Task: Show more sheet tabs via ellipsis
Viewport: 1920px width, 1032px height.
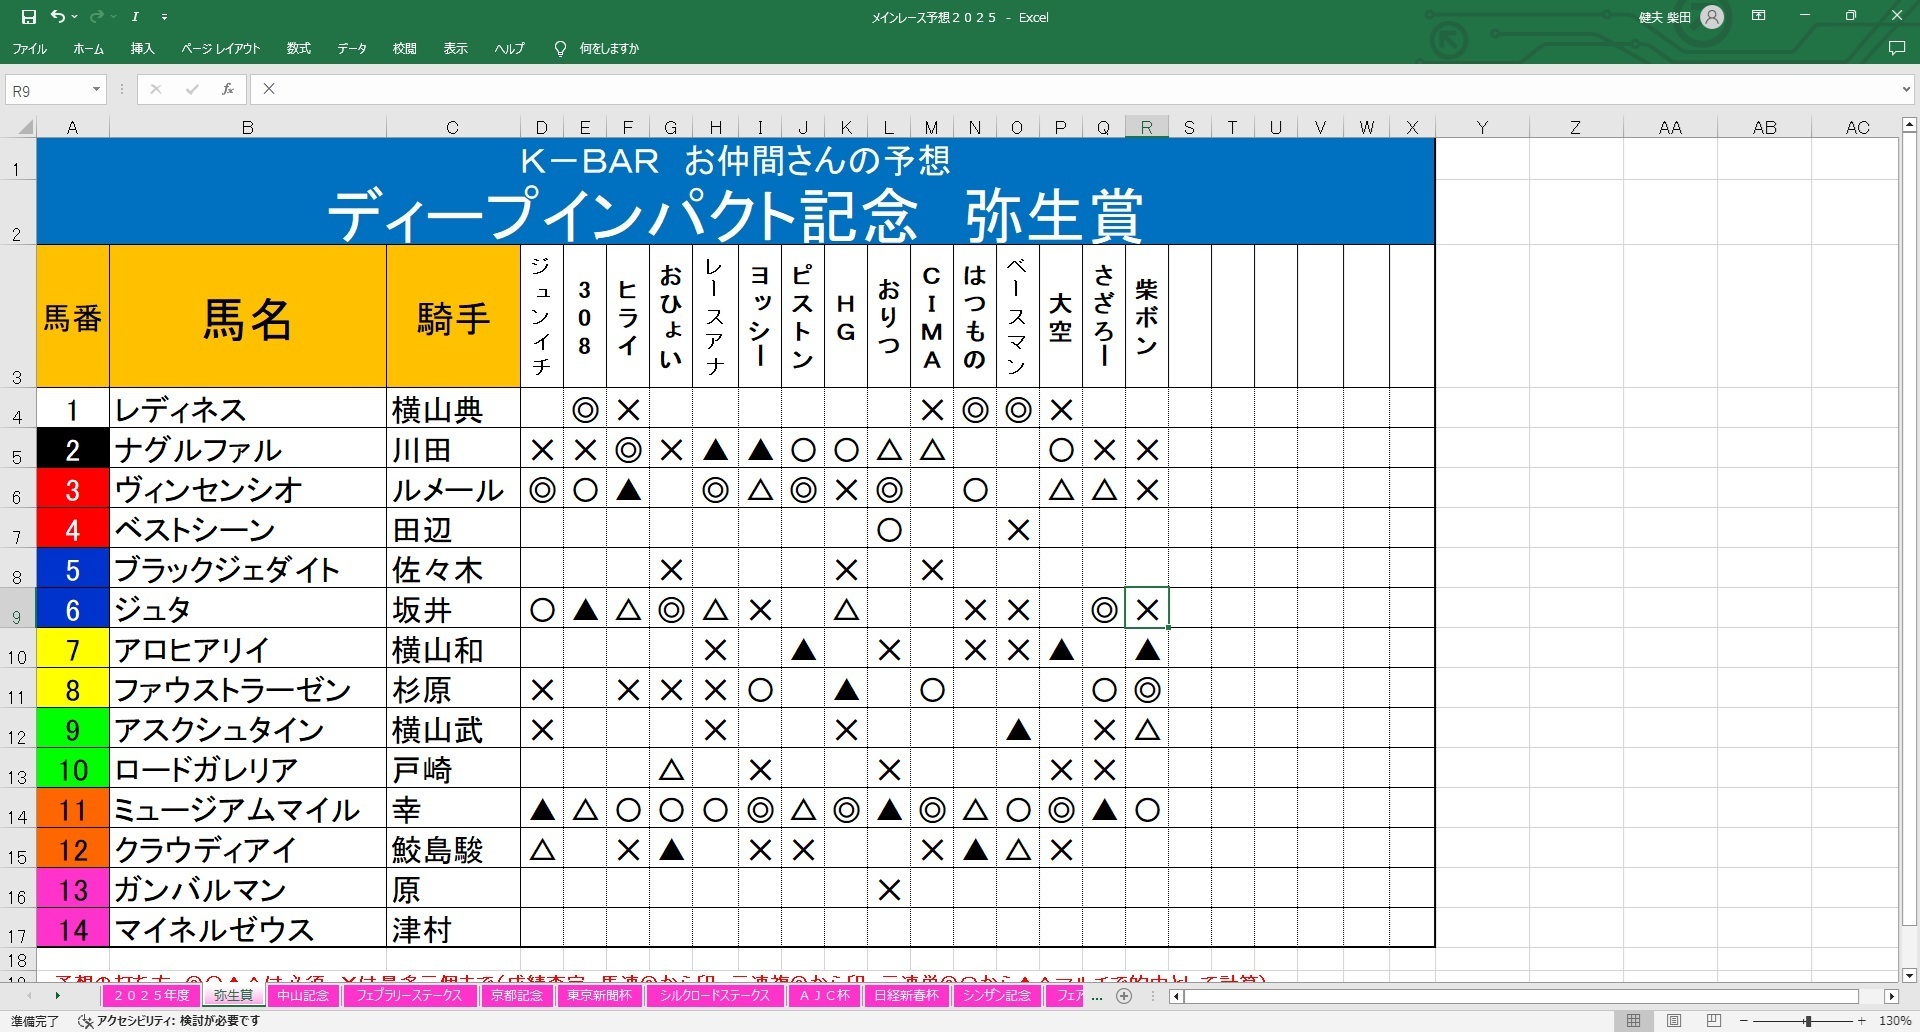Action: click(x=1098, y=996)
